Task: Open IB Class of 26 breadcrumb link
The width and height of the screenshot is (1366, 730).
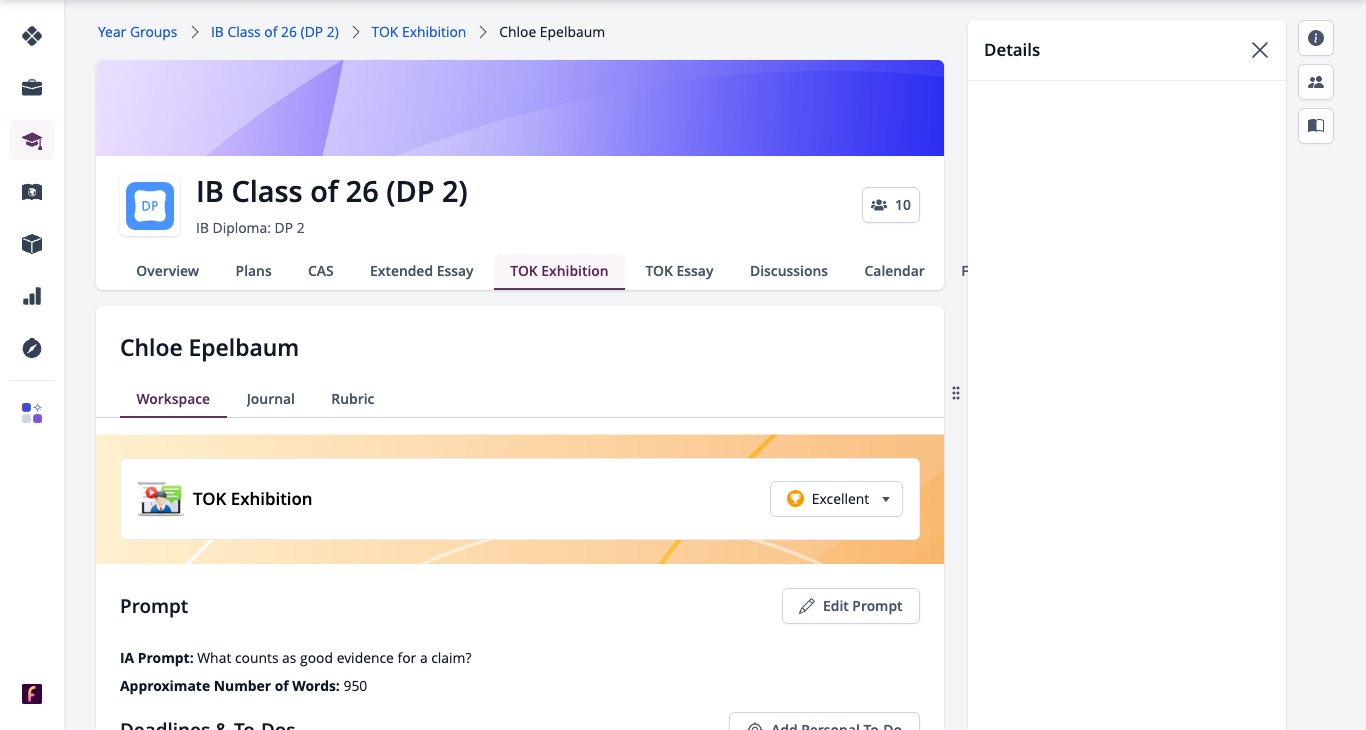Action: click(x=275, y=32)
